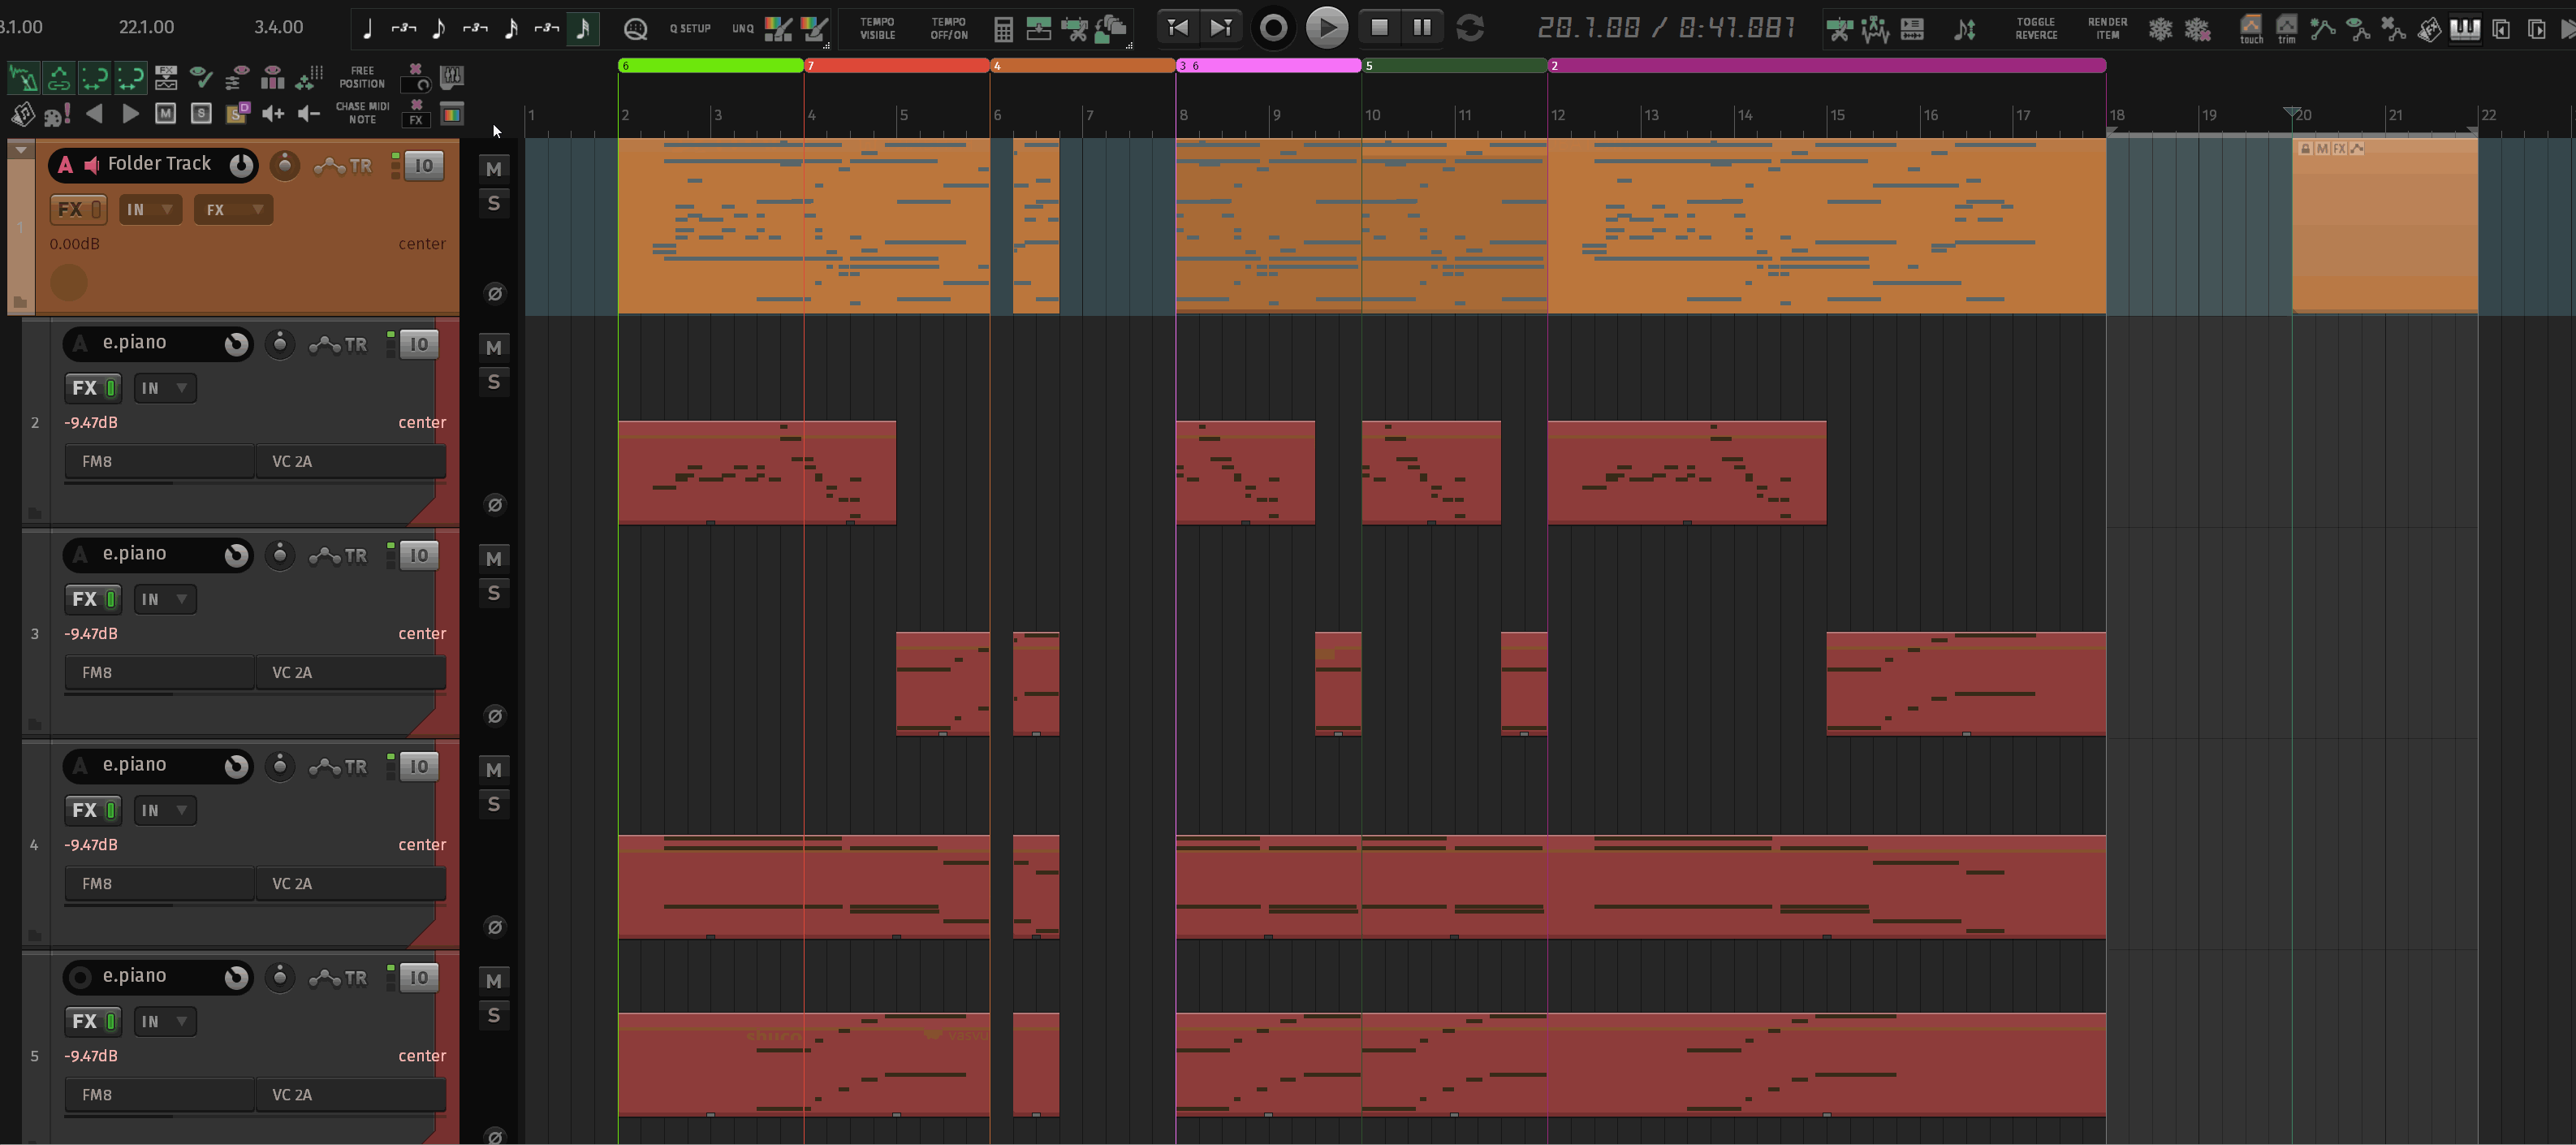Select the quarter note grid icon
Image resolution: width=2576 pixels, height=1145 pixels.
click(x=367, y=29)
